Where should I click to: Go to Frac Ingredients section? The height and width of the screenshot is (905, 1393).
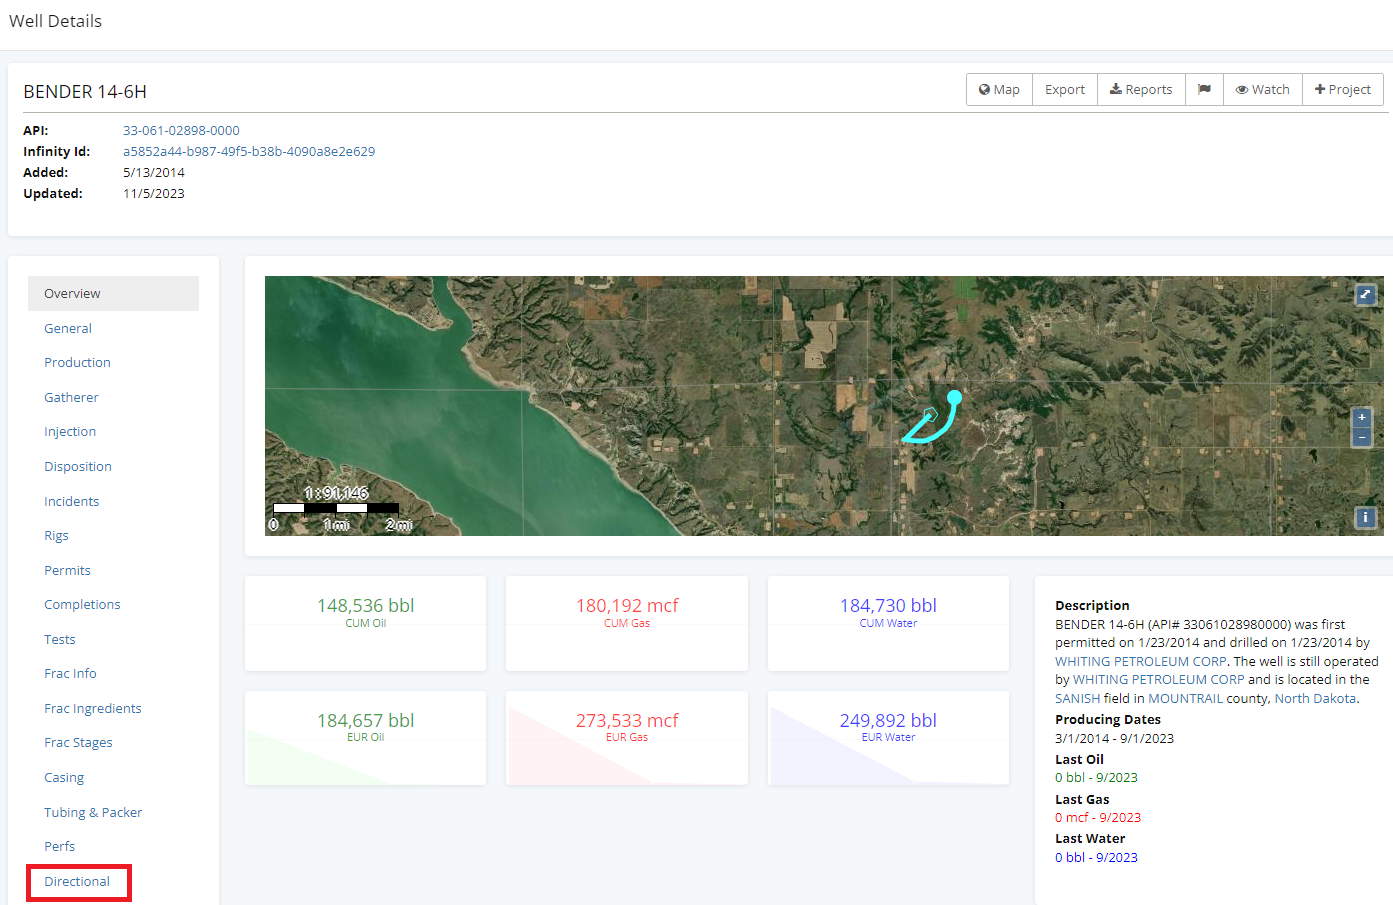pyautogui.click(x=92, y=708)
